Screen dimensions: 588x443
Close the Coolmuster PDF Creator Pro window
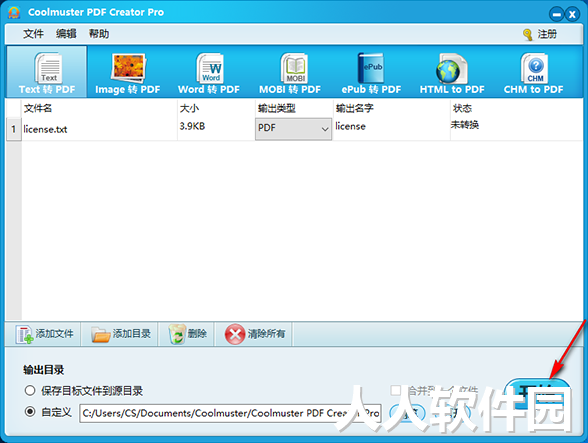point(572,15)
